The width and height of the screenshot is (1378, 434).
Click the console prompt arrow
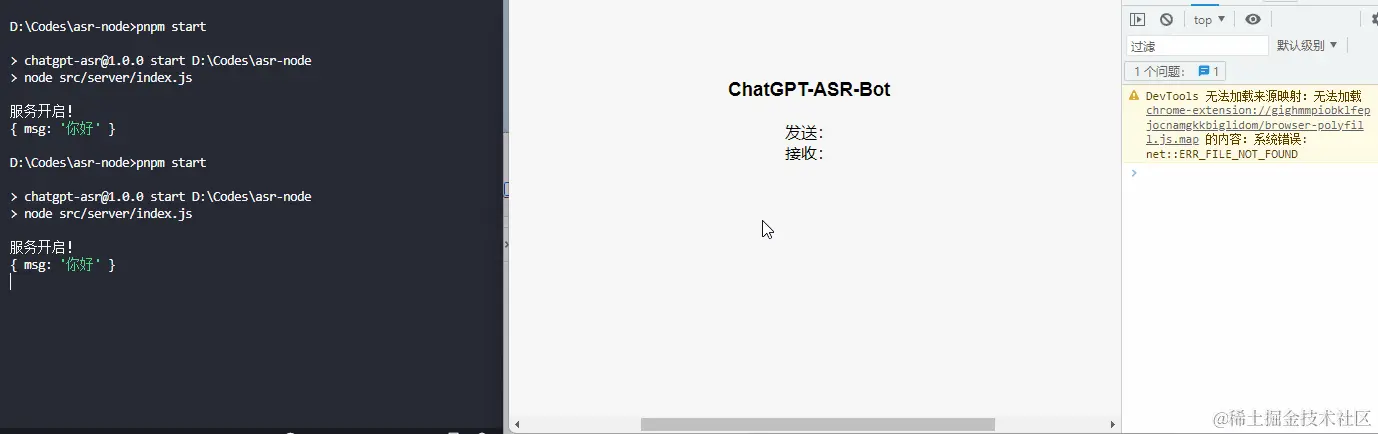[x=1133, y=173]
